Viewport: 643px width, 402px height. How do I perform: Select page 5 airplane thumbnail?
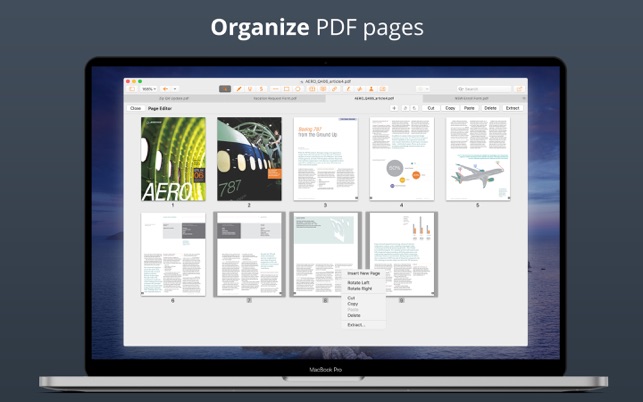coord(477,159)
